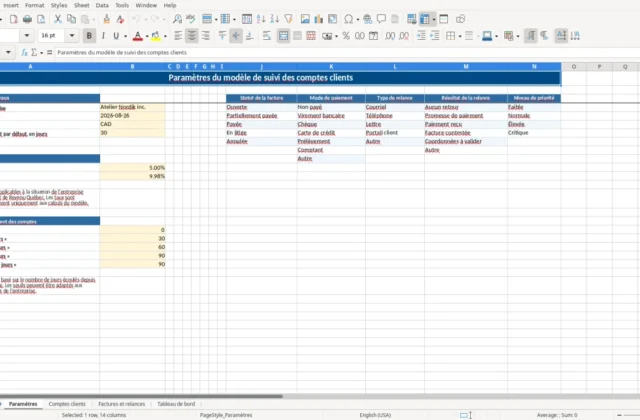The image size is (640, 420).
Task: Toggle Bold formatting
Action: pyautogui.click(x=89, y=36)
